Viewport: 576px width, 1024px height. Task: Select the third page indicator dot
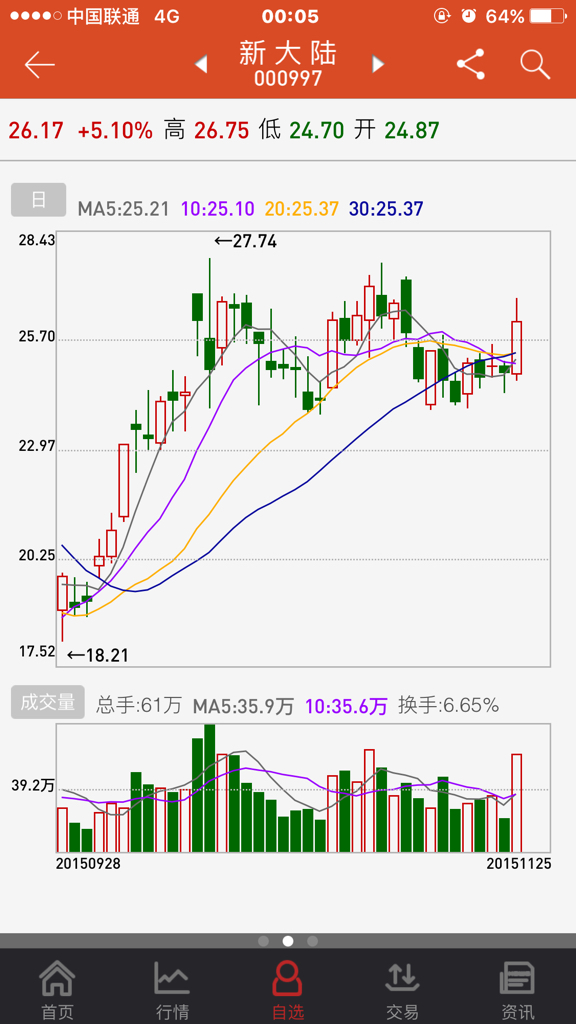pyautogui.click(x=312, y=941)
